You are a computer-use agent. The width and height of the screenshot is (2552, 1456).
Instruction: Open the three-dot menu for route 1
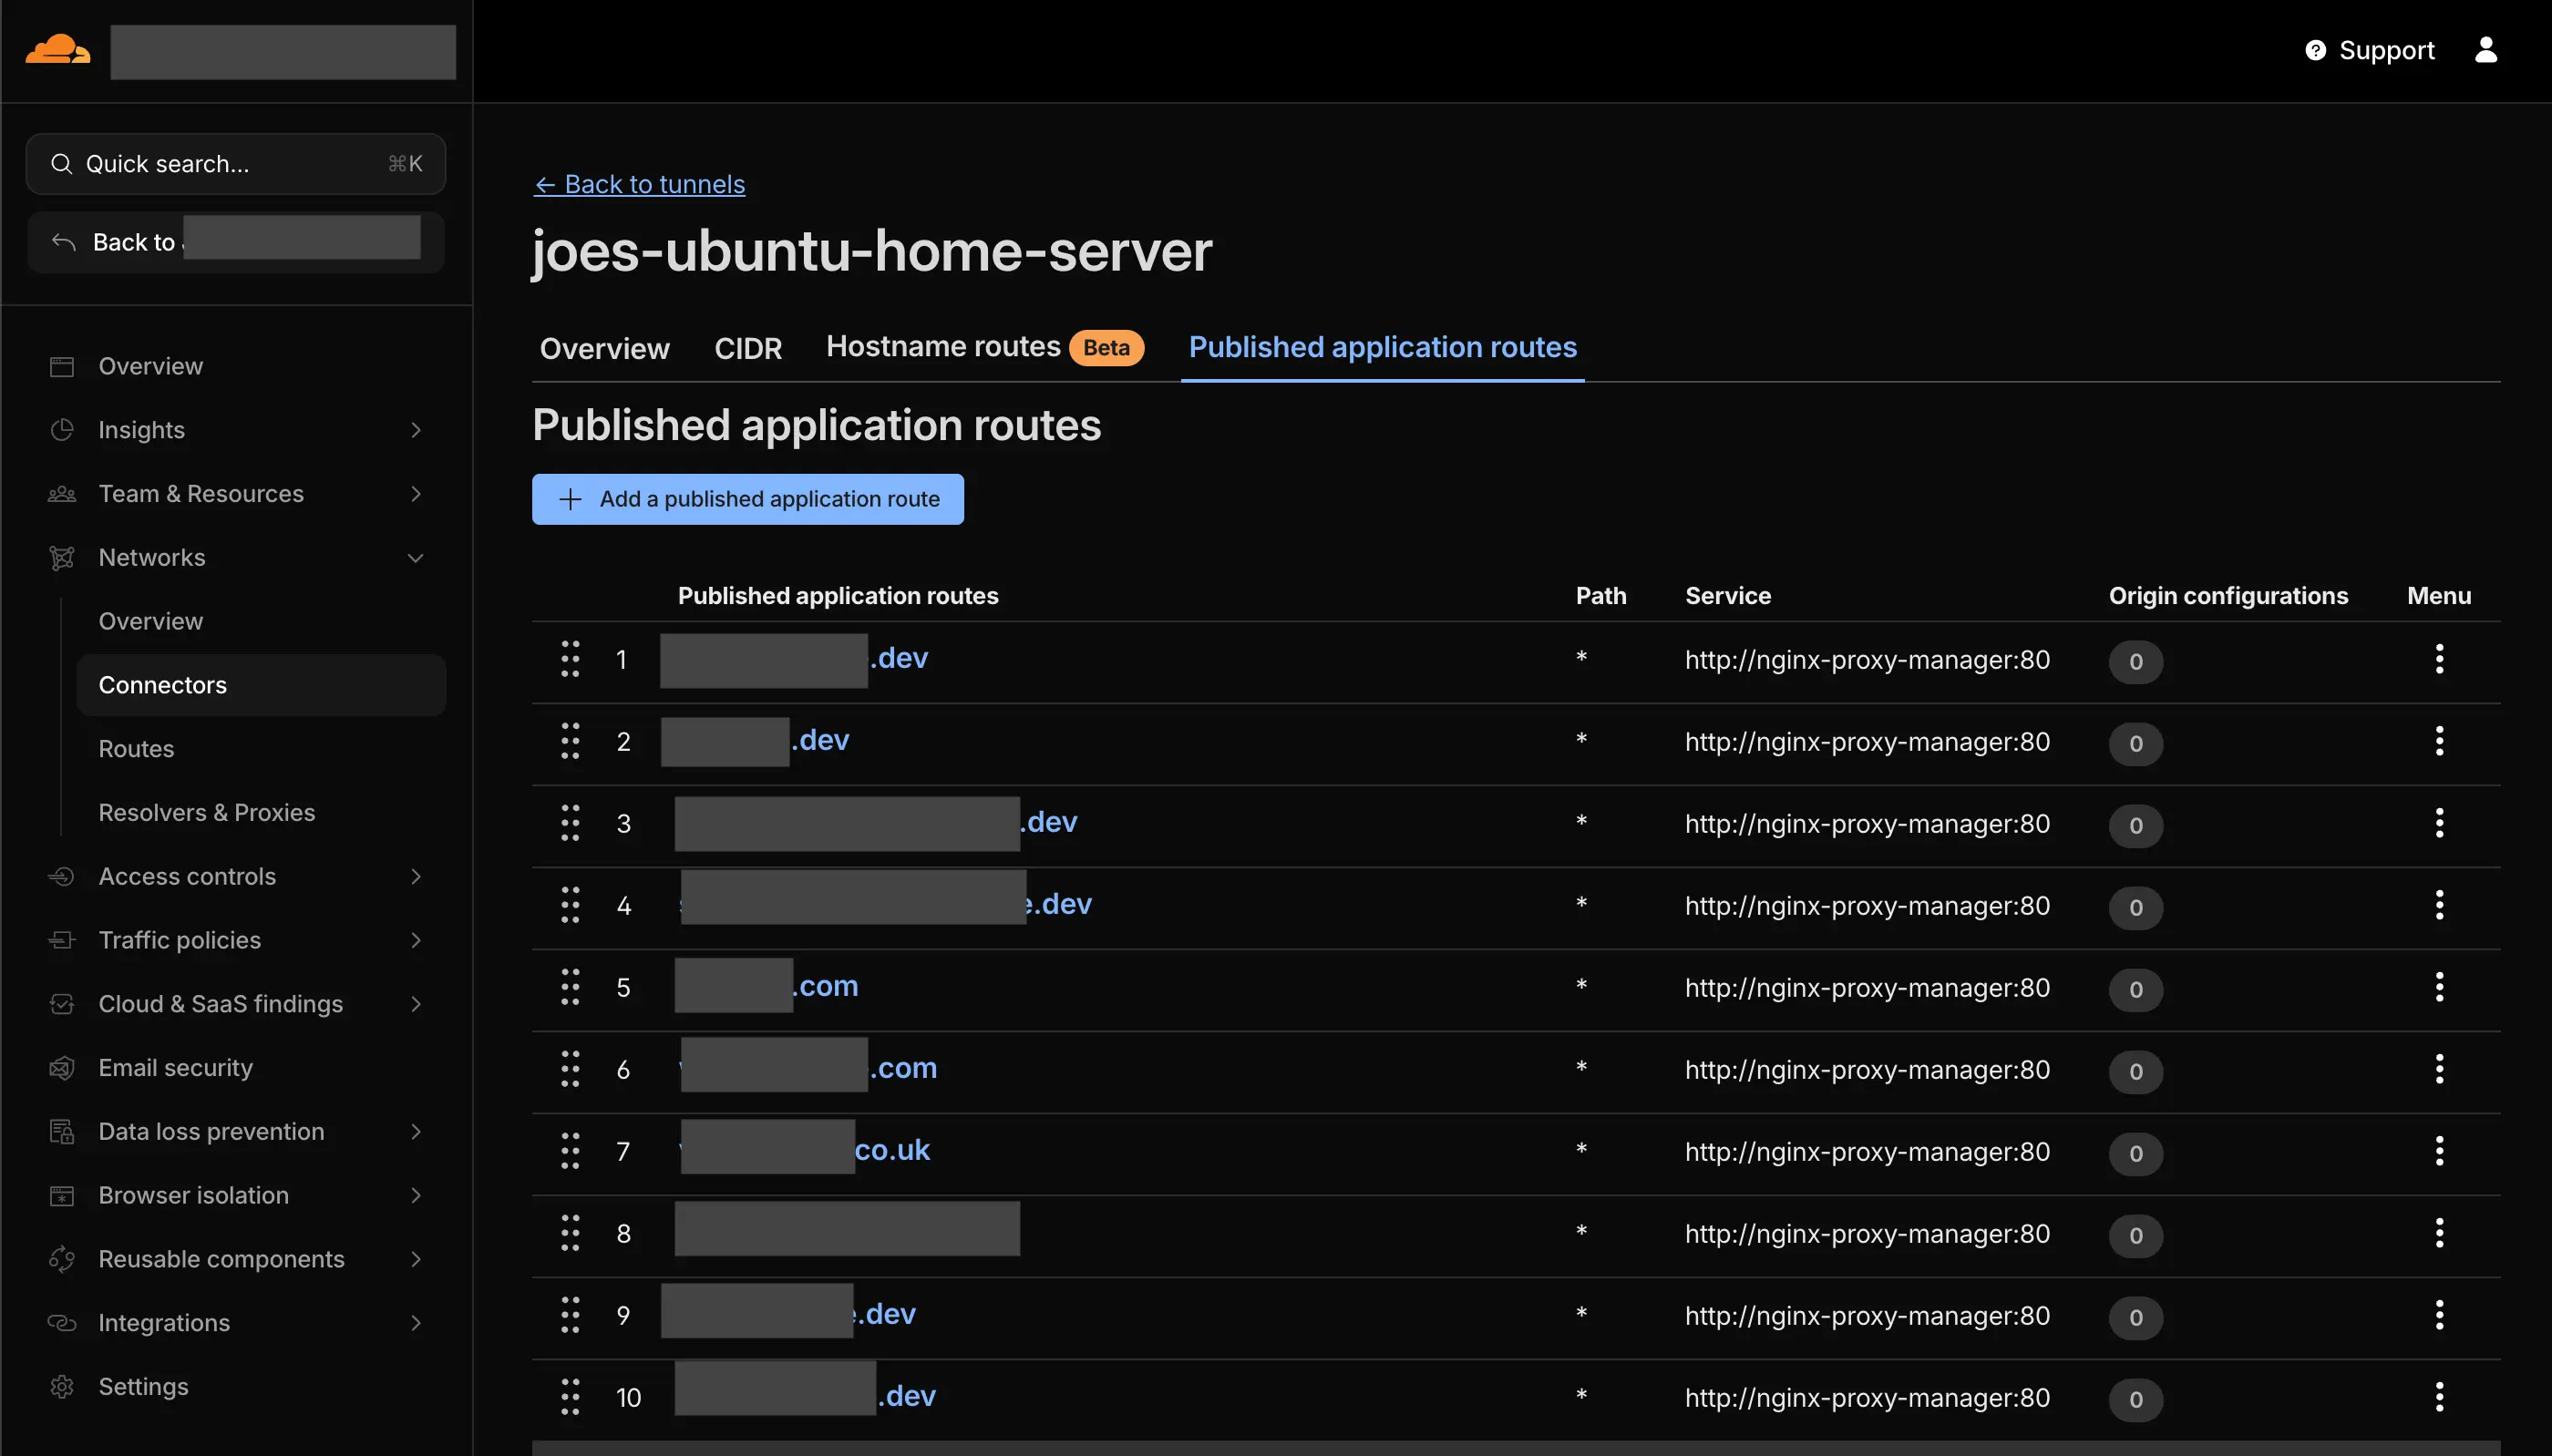coord(2438,659)
